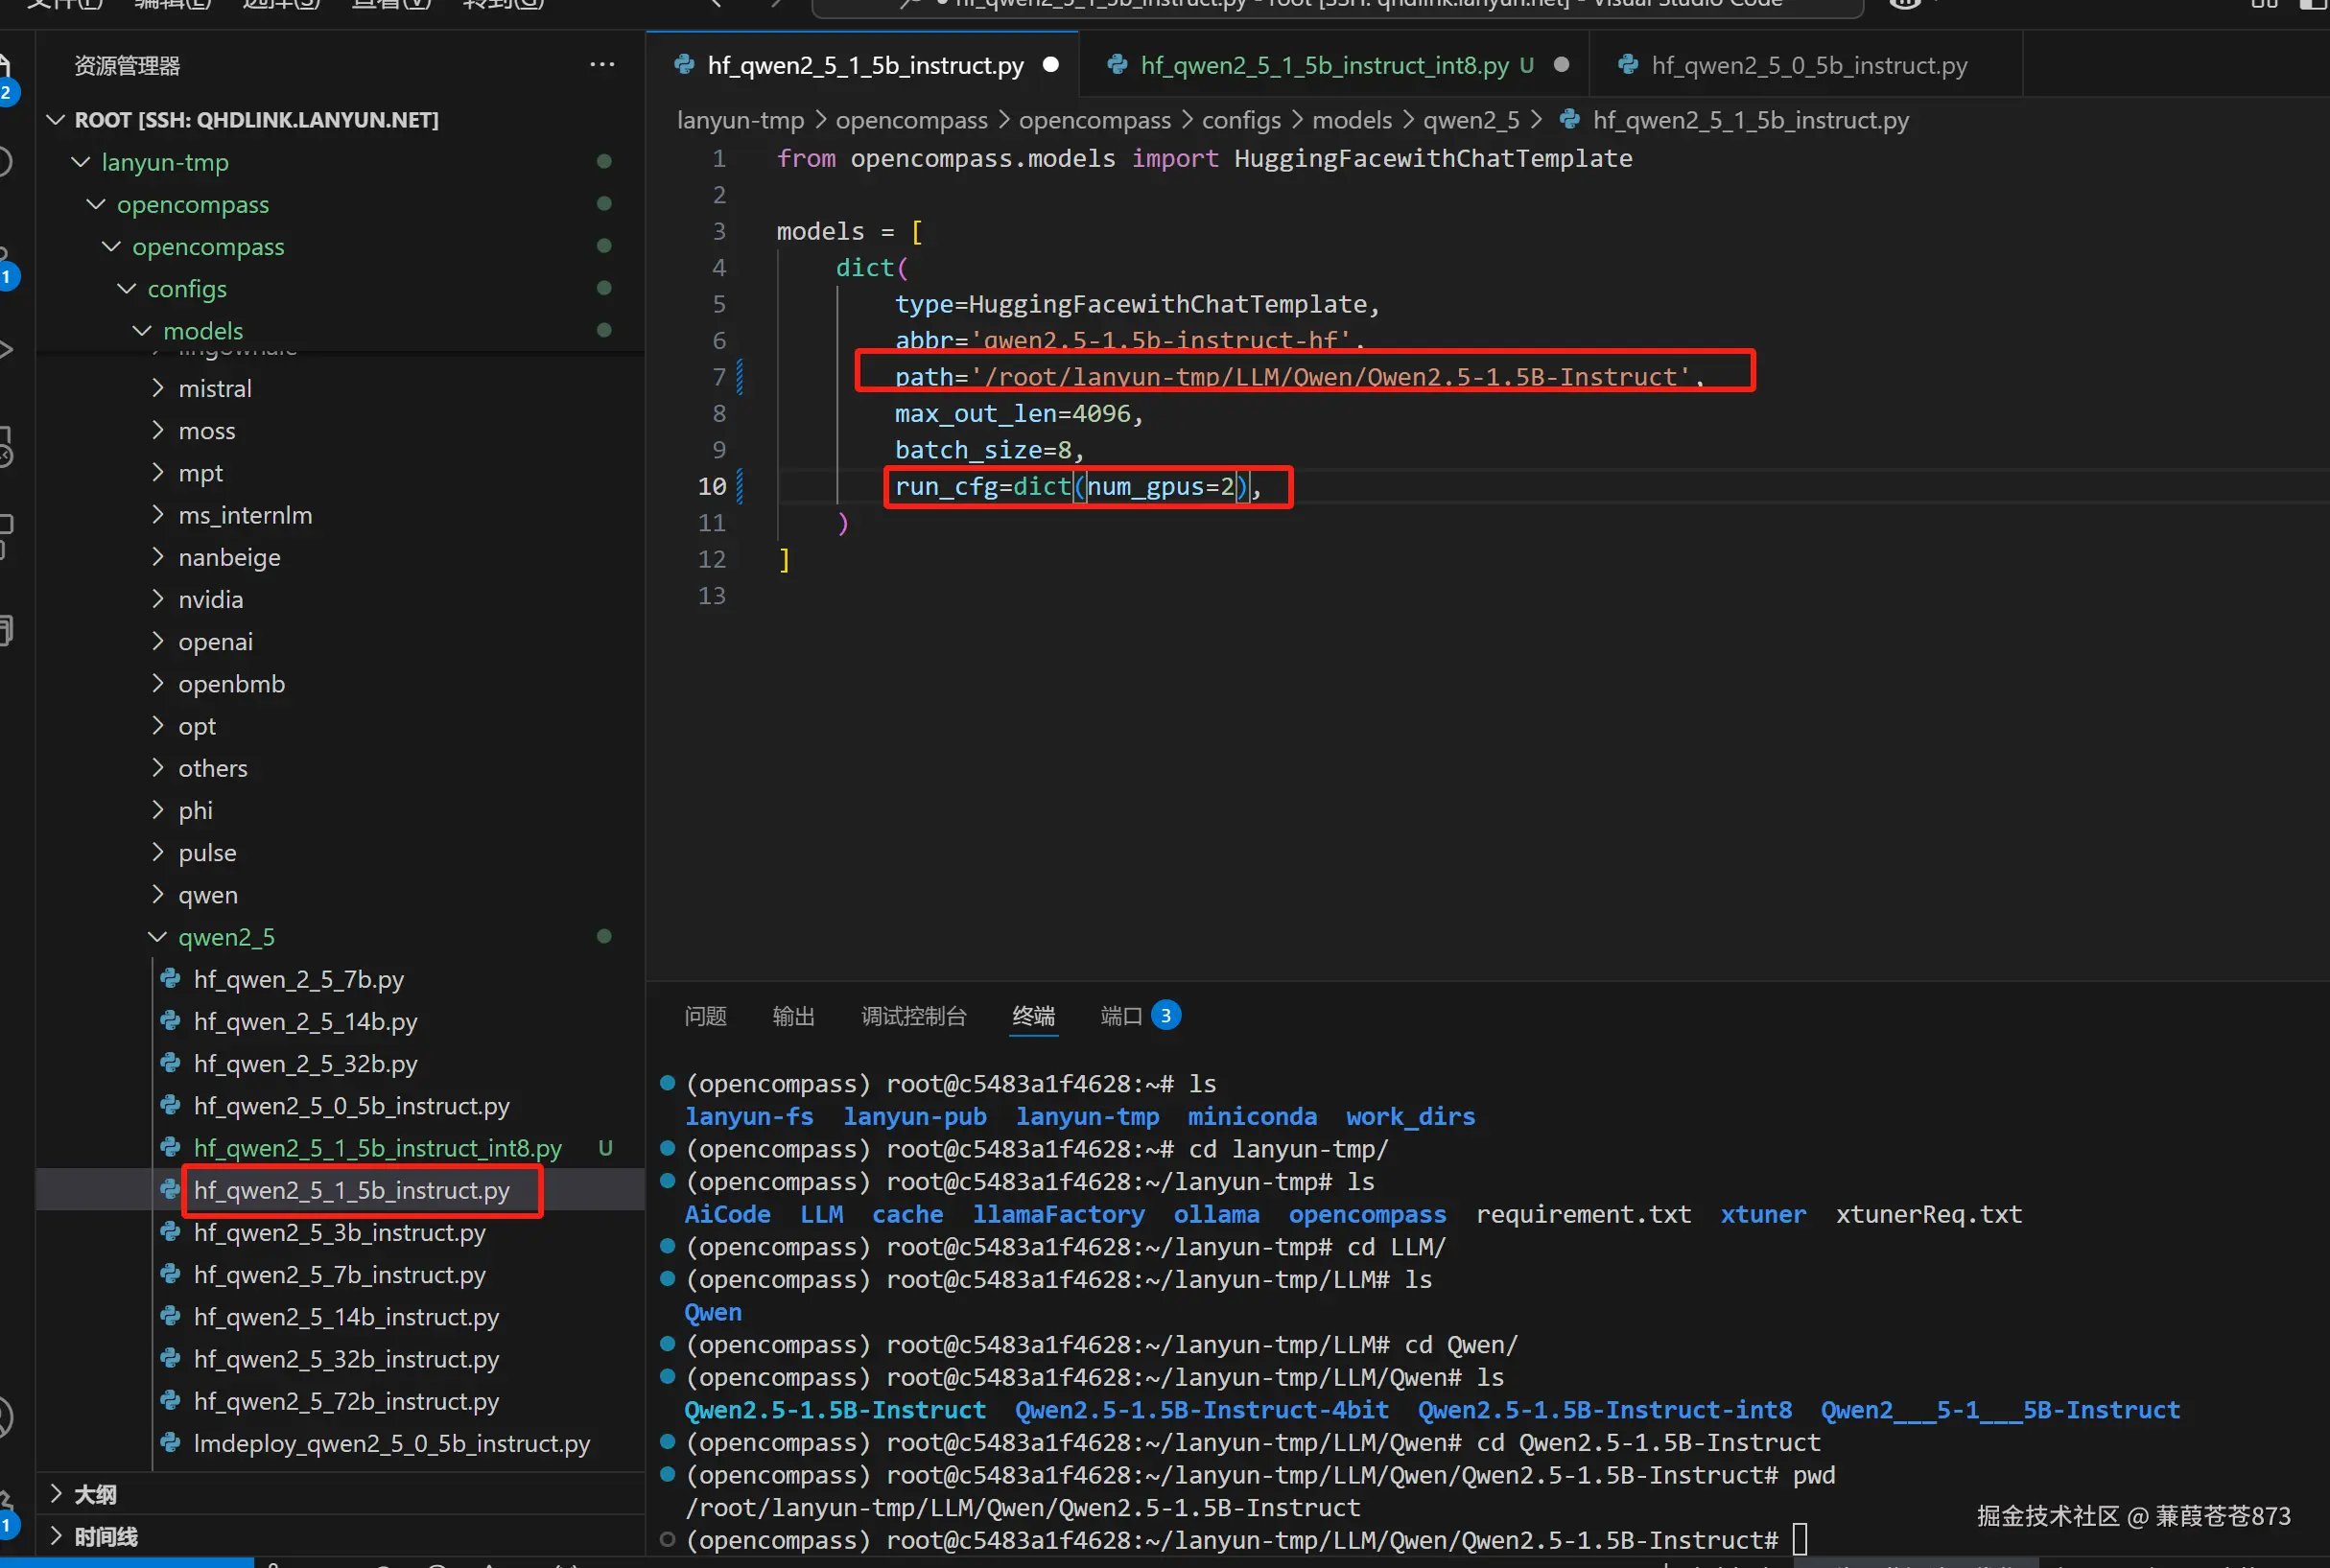Open the 端口 ports panel tab
This screenshot has height=1568, width=2330.
click(1120, 1016)
